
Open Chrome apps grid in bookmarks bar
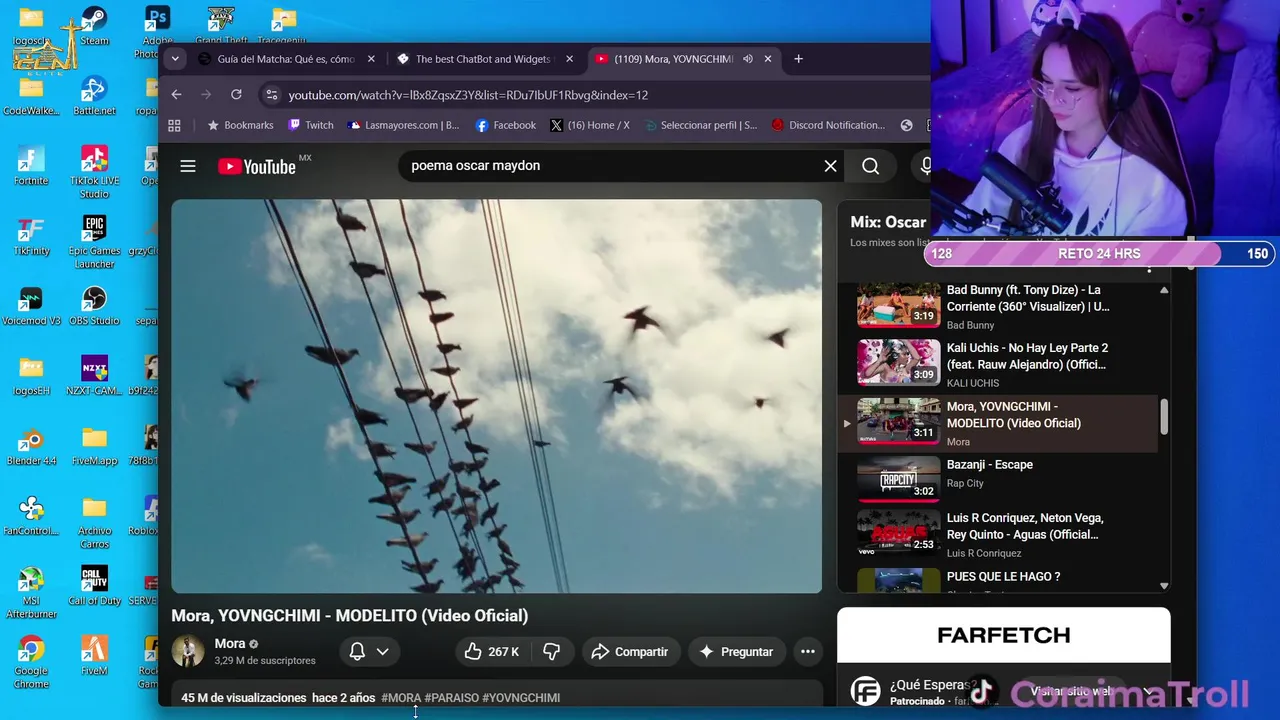point(174,125)
